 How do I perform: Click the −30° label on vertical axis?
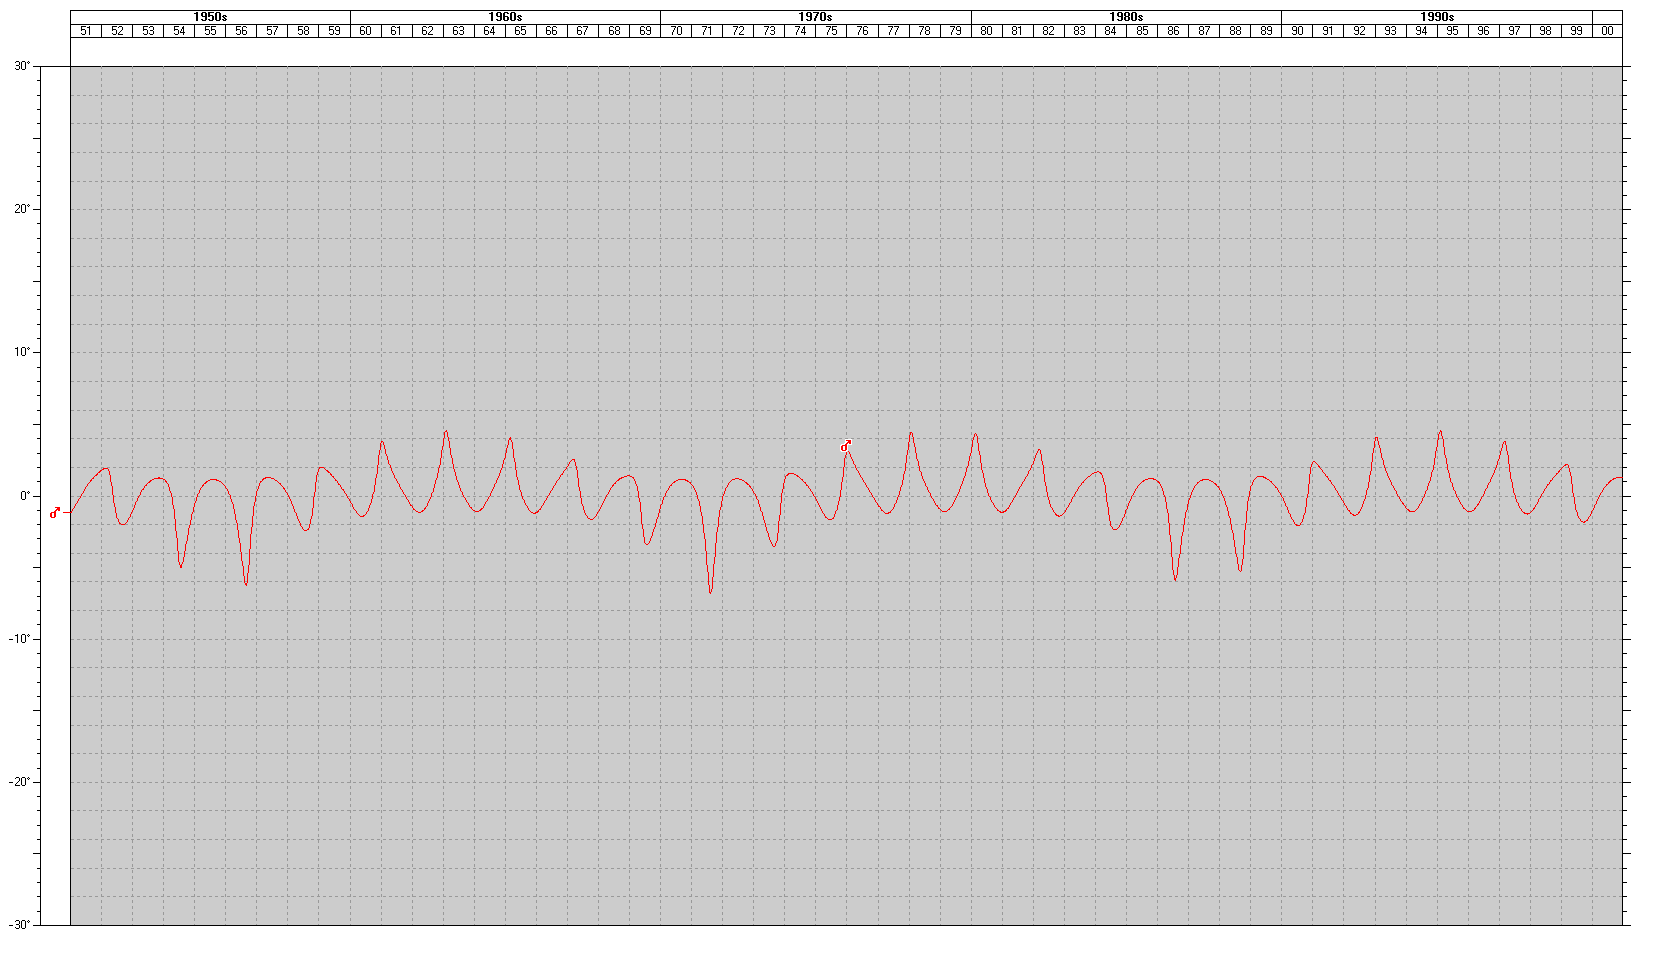[19, 925]
